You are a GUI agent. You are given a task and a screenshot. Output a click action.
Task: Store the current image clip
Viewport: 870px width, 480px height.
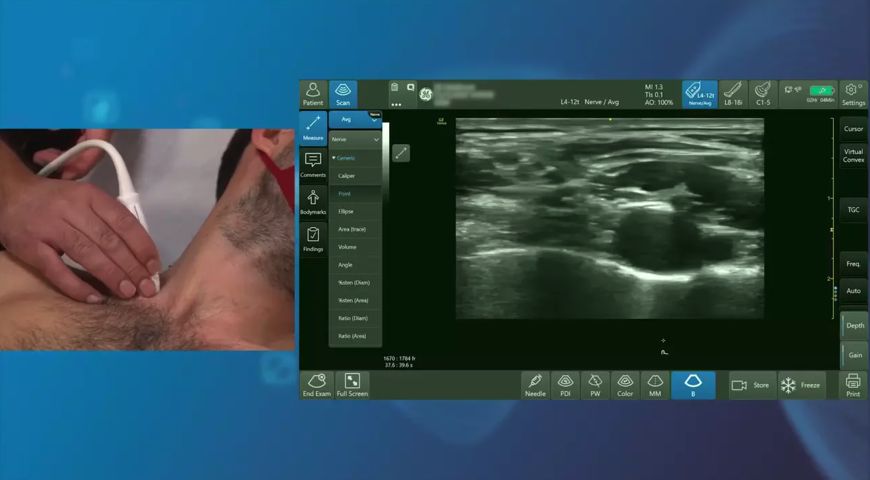[752, 386]
